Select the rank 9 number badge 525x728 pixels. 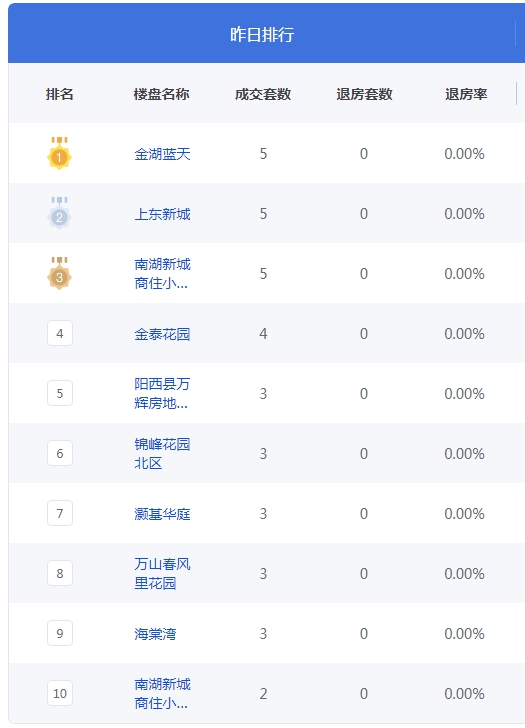[x=60, y=633]
